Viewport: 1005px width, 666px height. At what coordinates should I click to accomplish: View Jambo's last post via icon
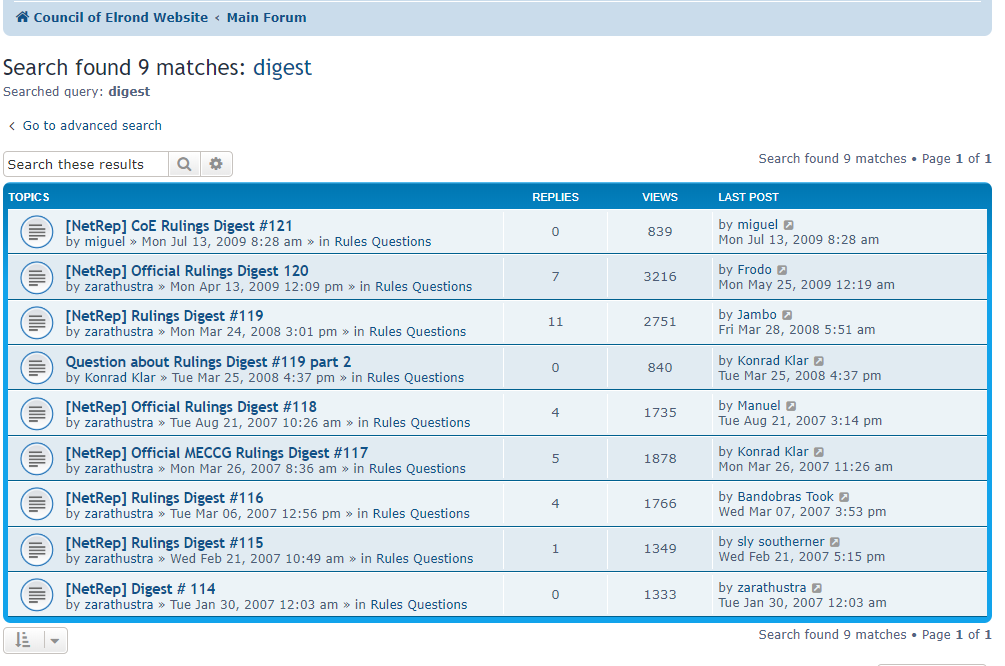pos(787,316)
